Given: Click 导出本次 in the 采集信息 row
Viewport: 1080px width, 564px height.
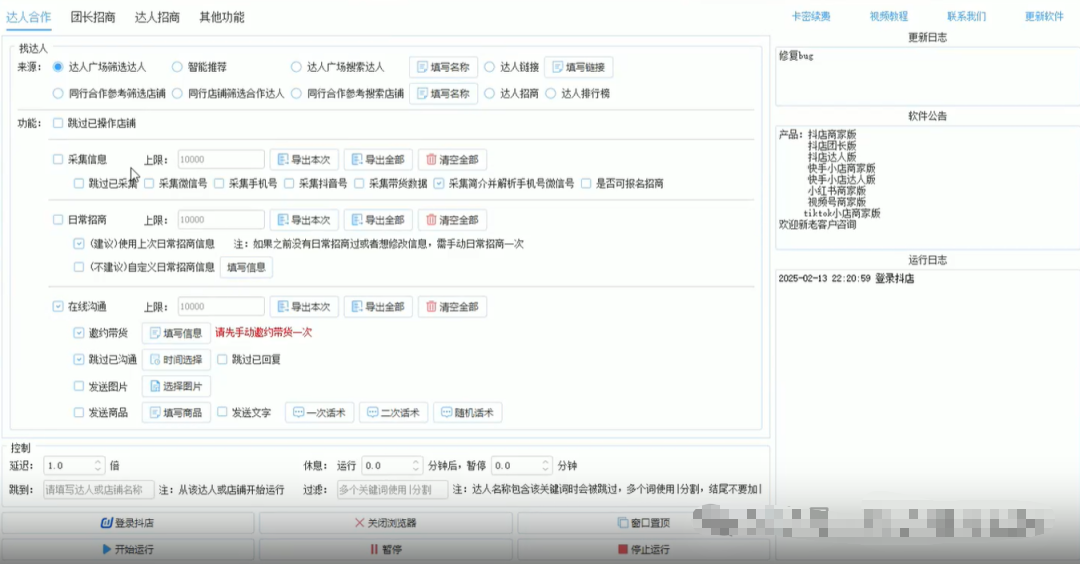Looking at the screenshot, I should point(303,159).
